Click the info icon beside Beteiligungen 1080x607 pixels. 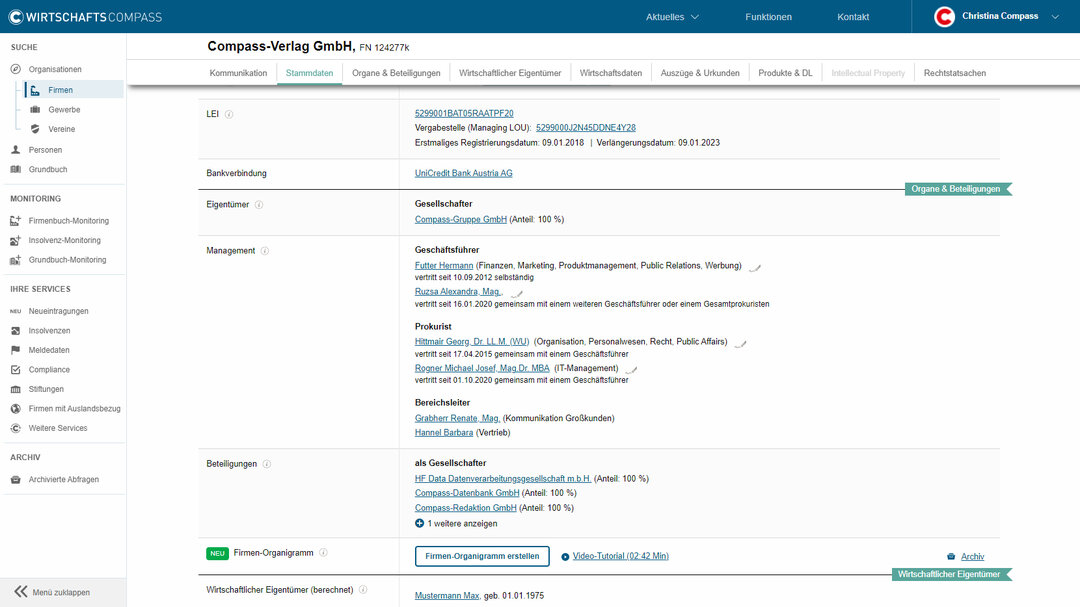click(267, 464)
